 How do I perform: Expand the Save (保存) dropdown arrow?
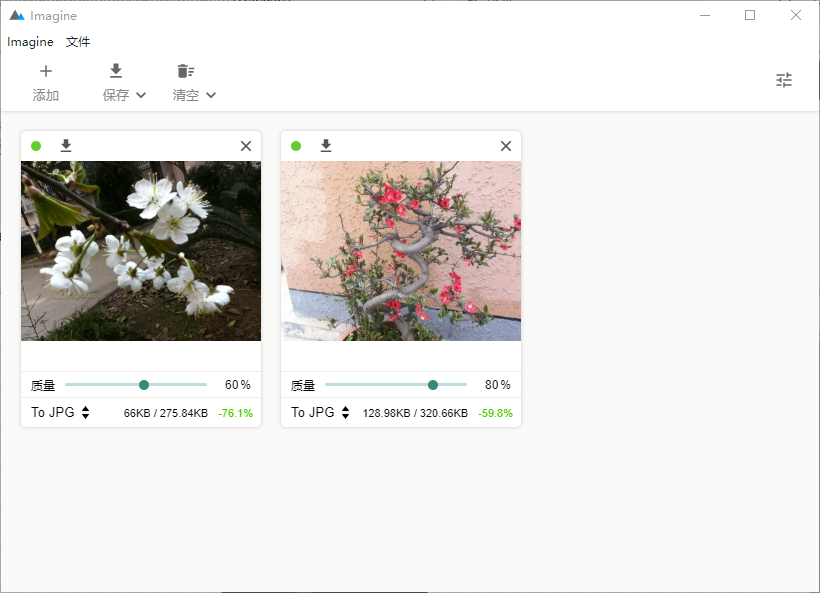coord(141,96)
